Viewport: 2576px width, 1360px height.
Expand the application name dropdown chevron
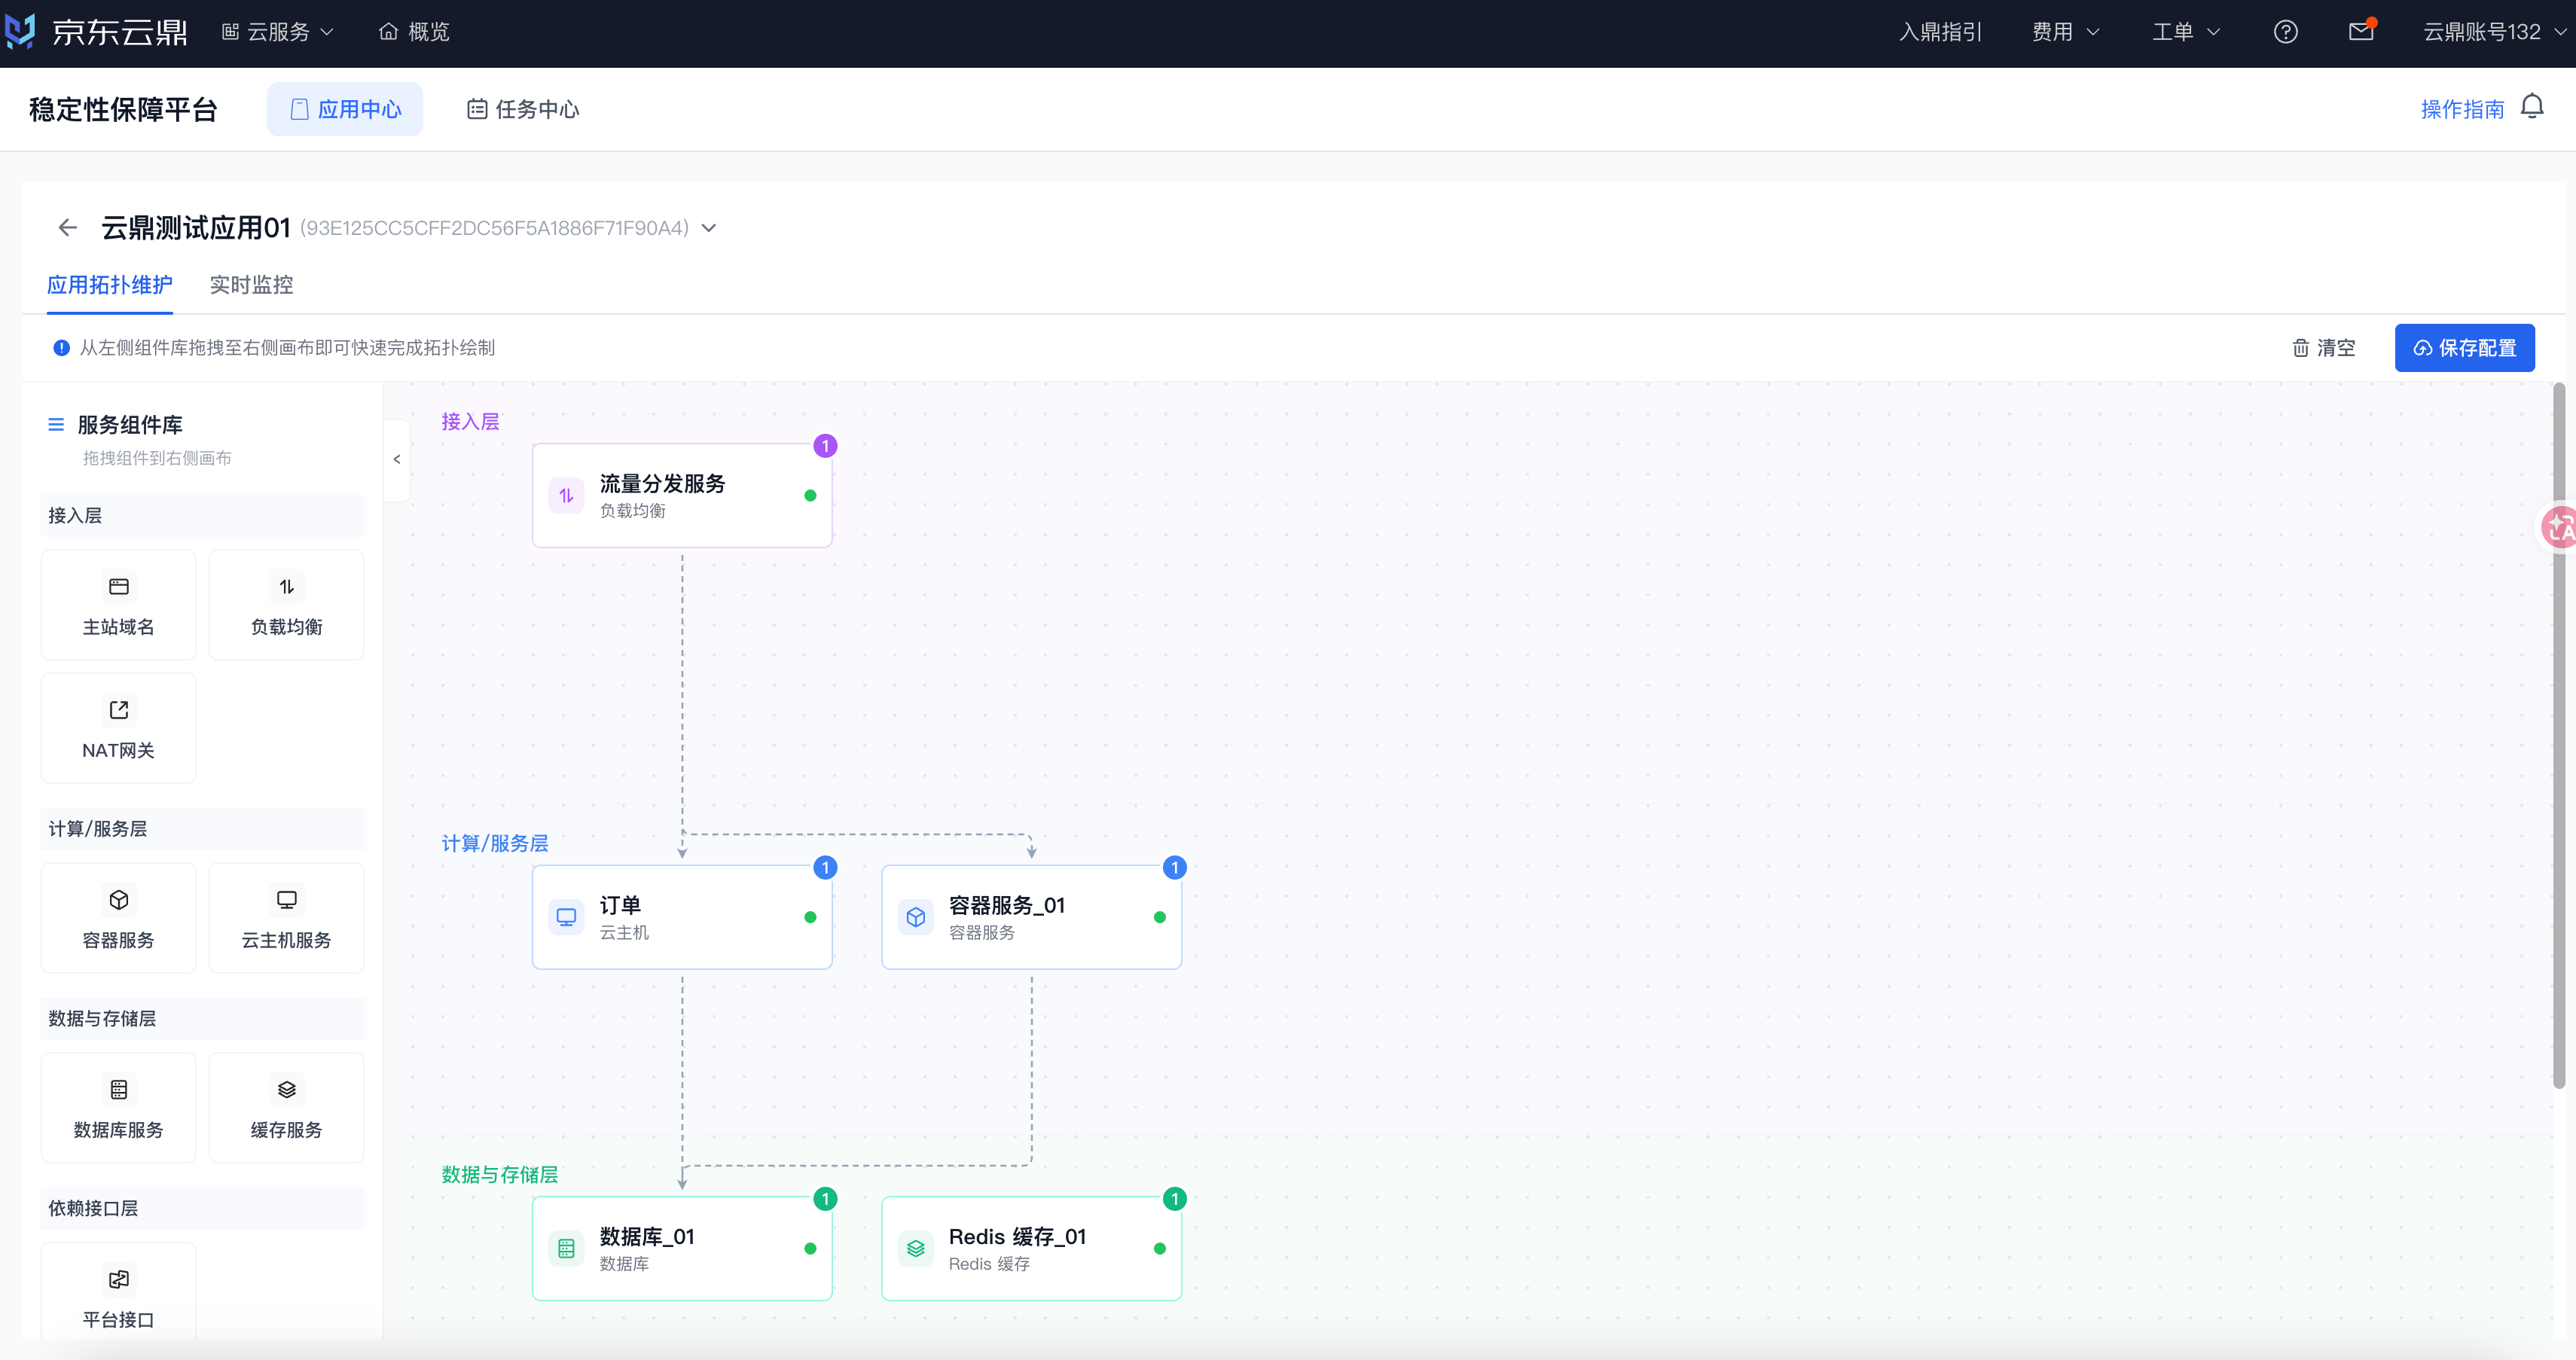pos(709,228)
